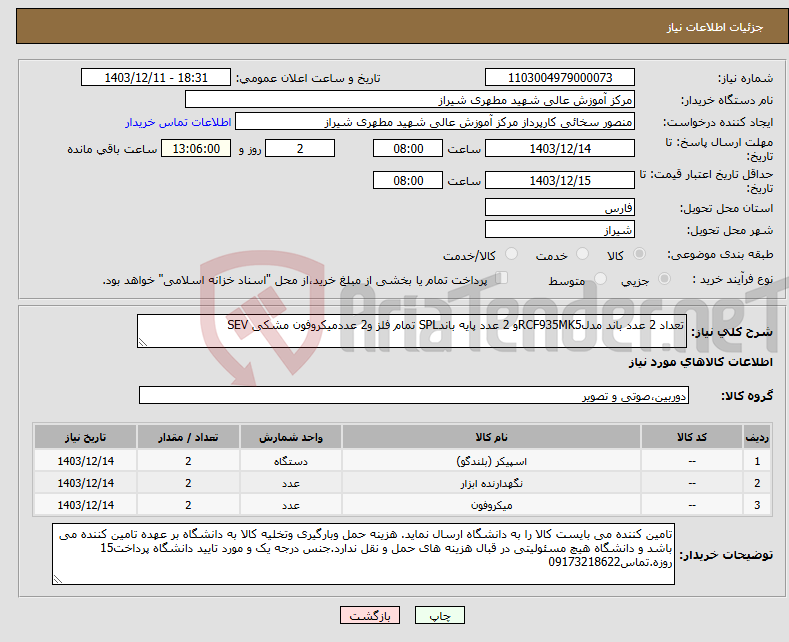Click the شرح کلی نیاز description text area
Image resolution: width=789 pixels, height=642 pixels.
click(x=412, y=331)
